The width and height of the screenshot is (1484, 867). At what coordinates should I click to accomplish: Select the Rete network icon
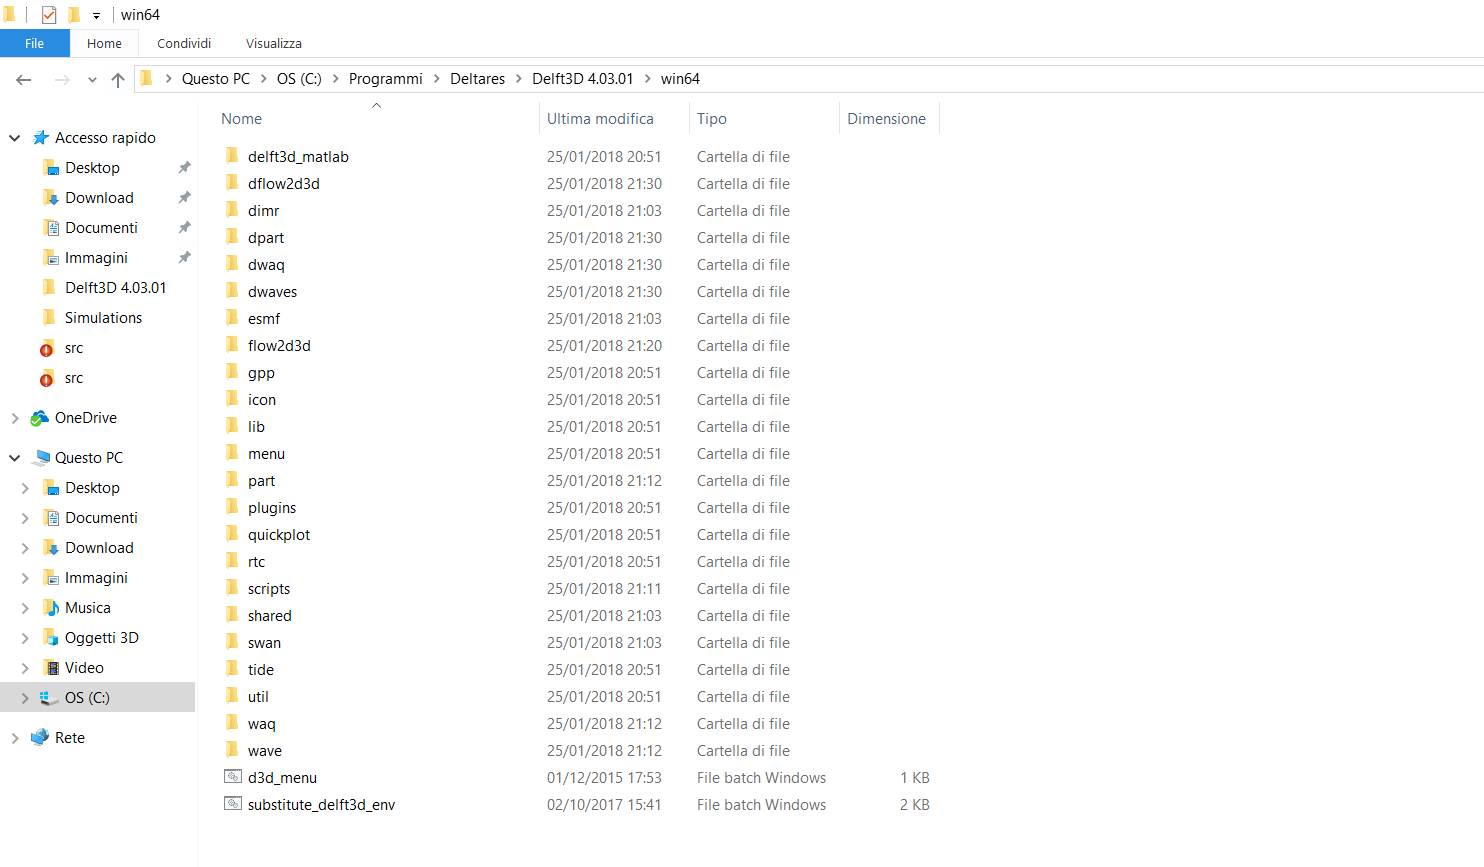tap(40, 738)
